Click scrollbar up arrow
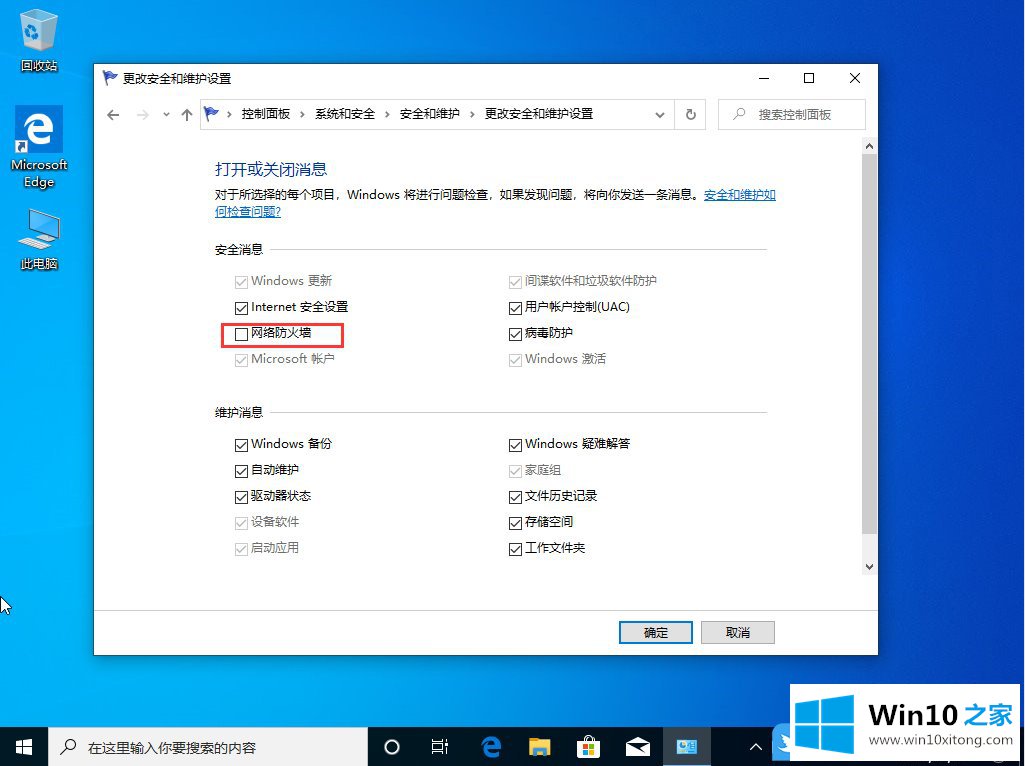 (x=869, y=146)
